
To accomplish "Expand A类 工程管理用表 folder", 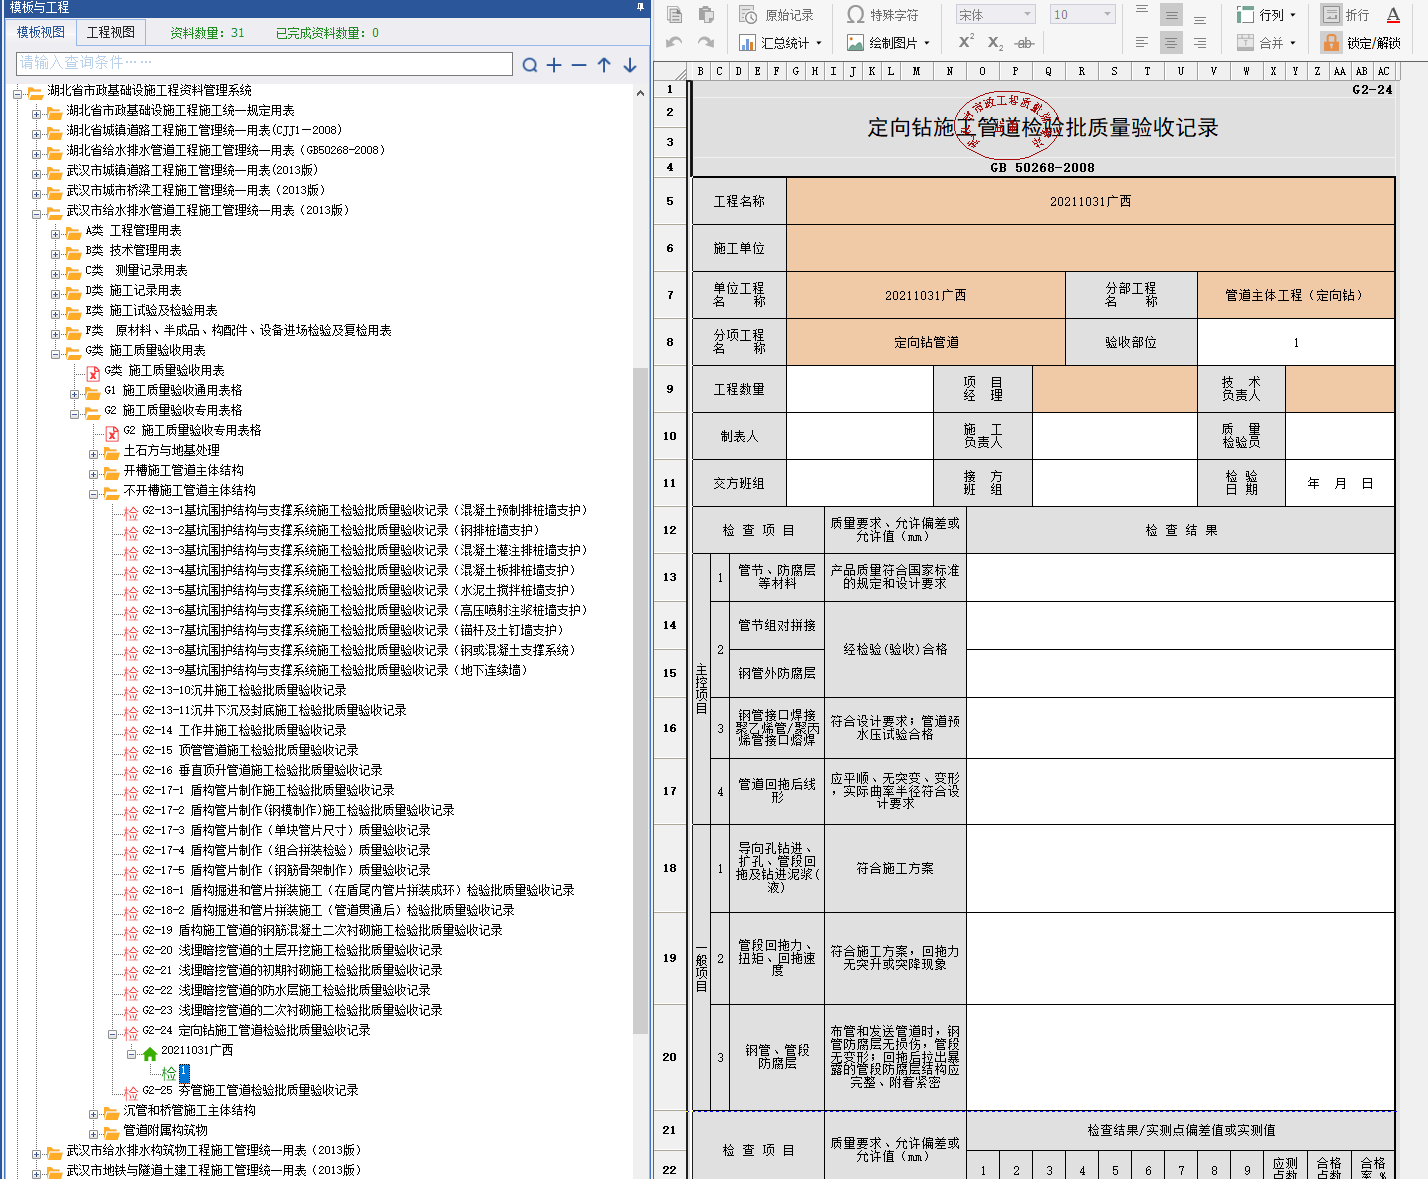I will click(56, 233).
